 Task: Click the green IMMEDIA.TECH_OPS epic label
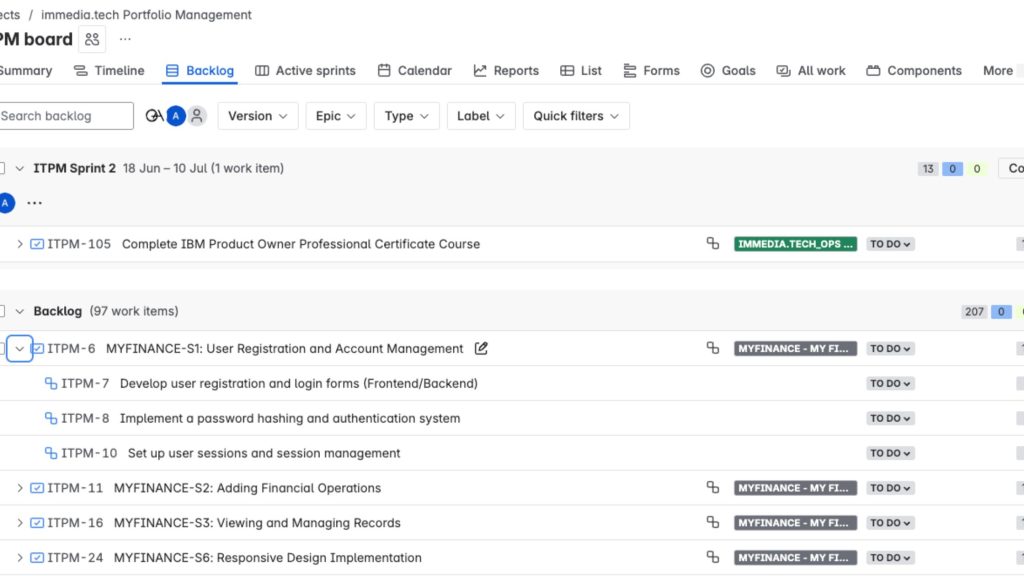coord(795,244)
